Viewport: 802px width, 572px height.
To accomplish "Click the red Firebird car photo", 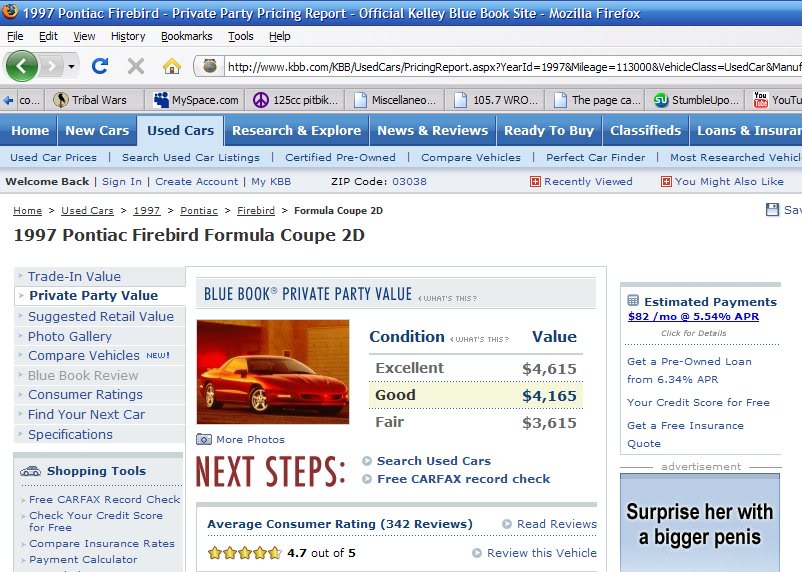I will pyautogui.click(x=273, y=372).
